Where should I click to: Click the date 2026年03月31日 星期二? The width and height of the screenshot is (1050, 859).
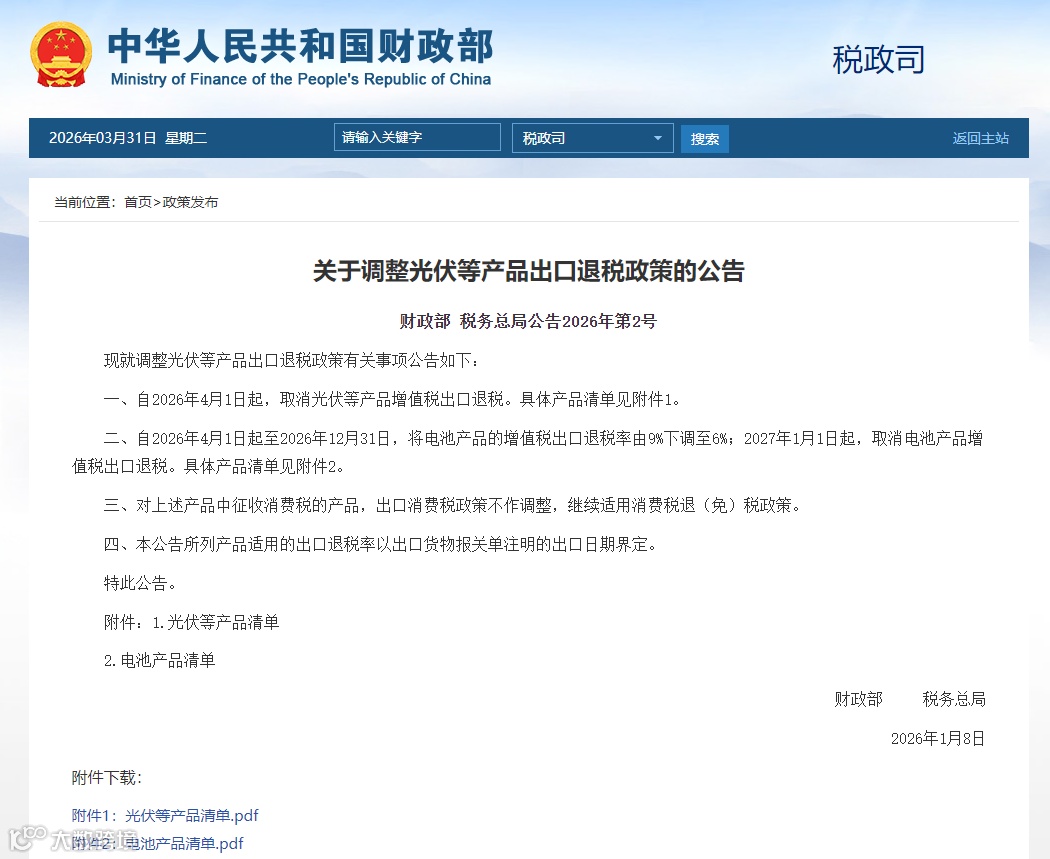pos(128,138)
